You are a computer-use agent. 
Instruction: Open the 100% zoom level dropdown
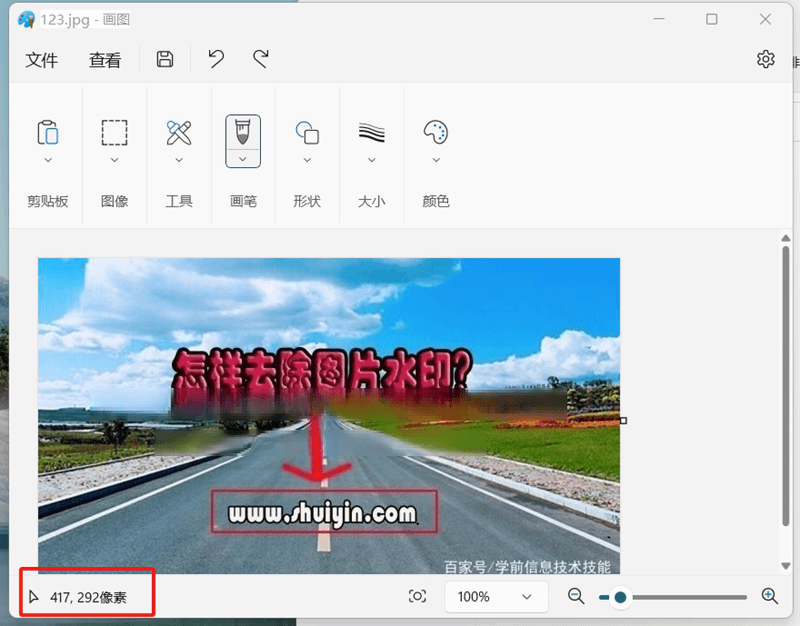tap(496, 597)
